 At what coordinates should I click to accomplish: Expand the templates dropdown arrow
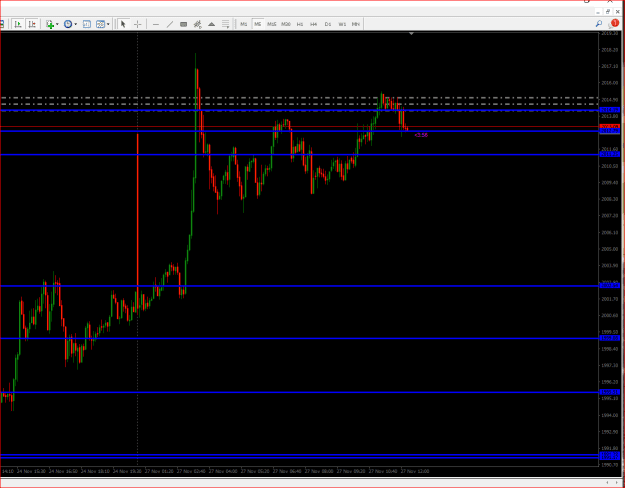tap(108, 24)
